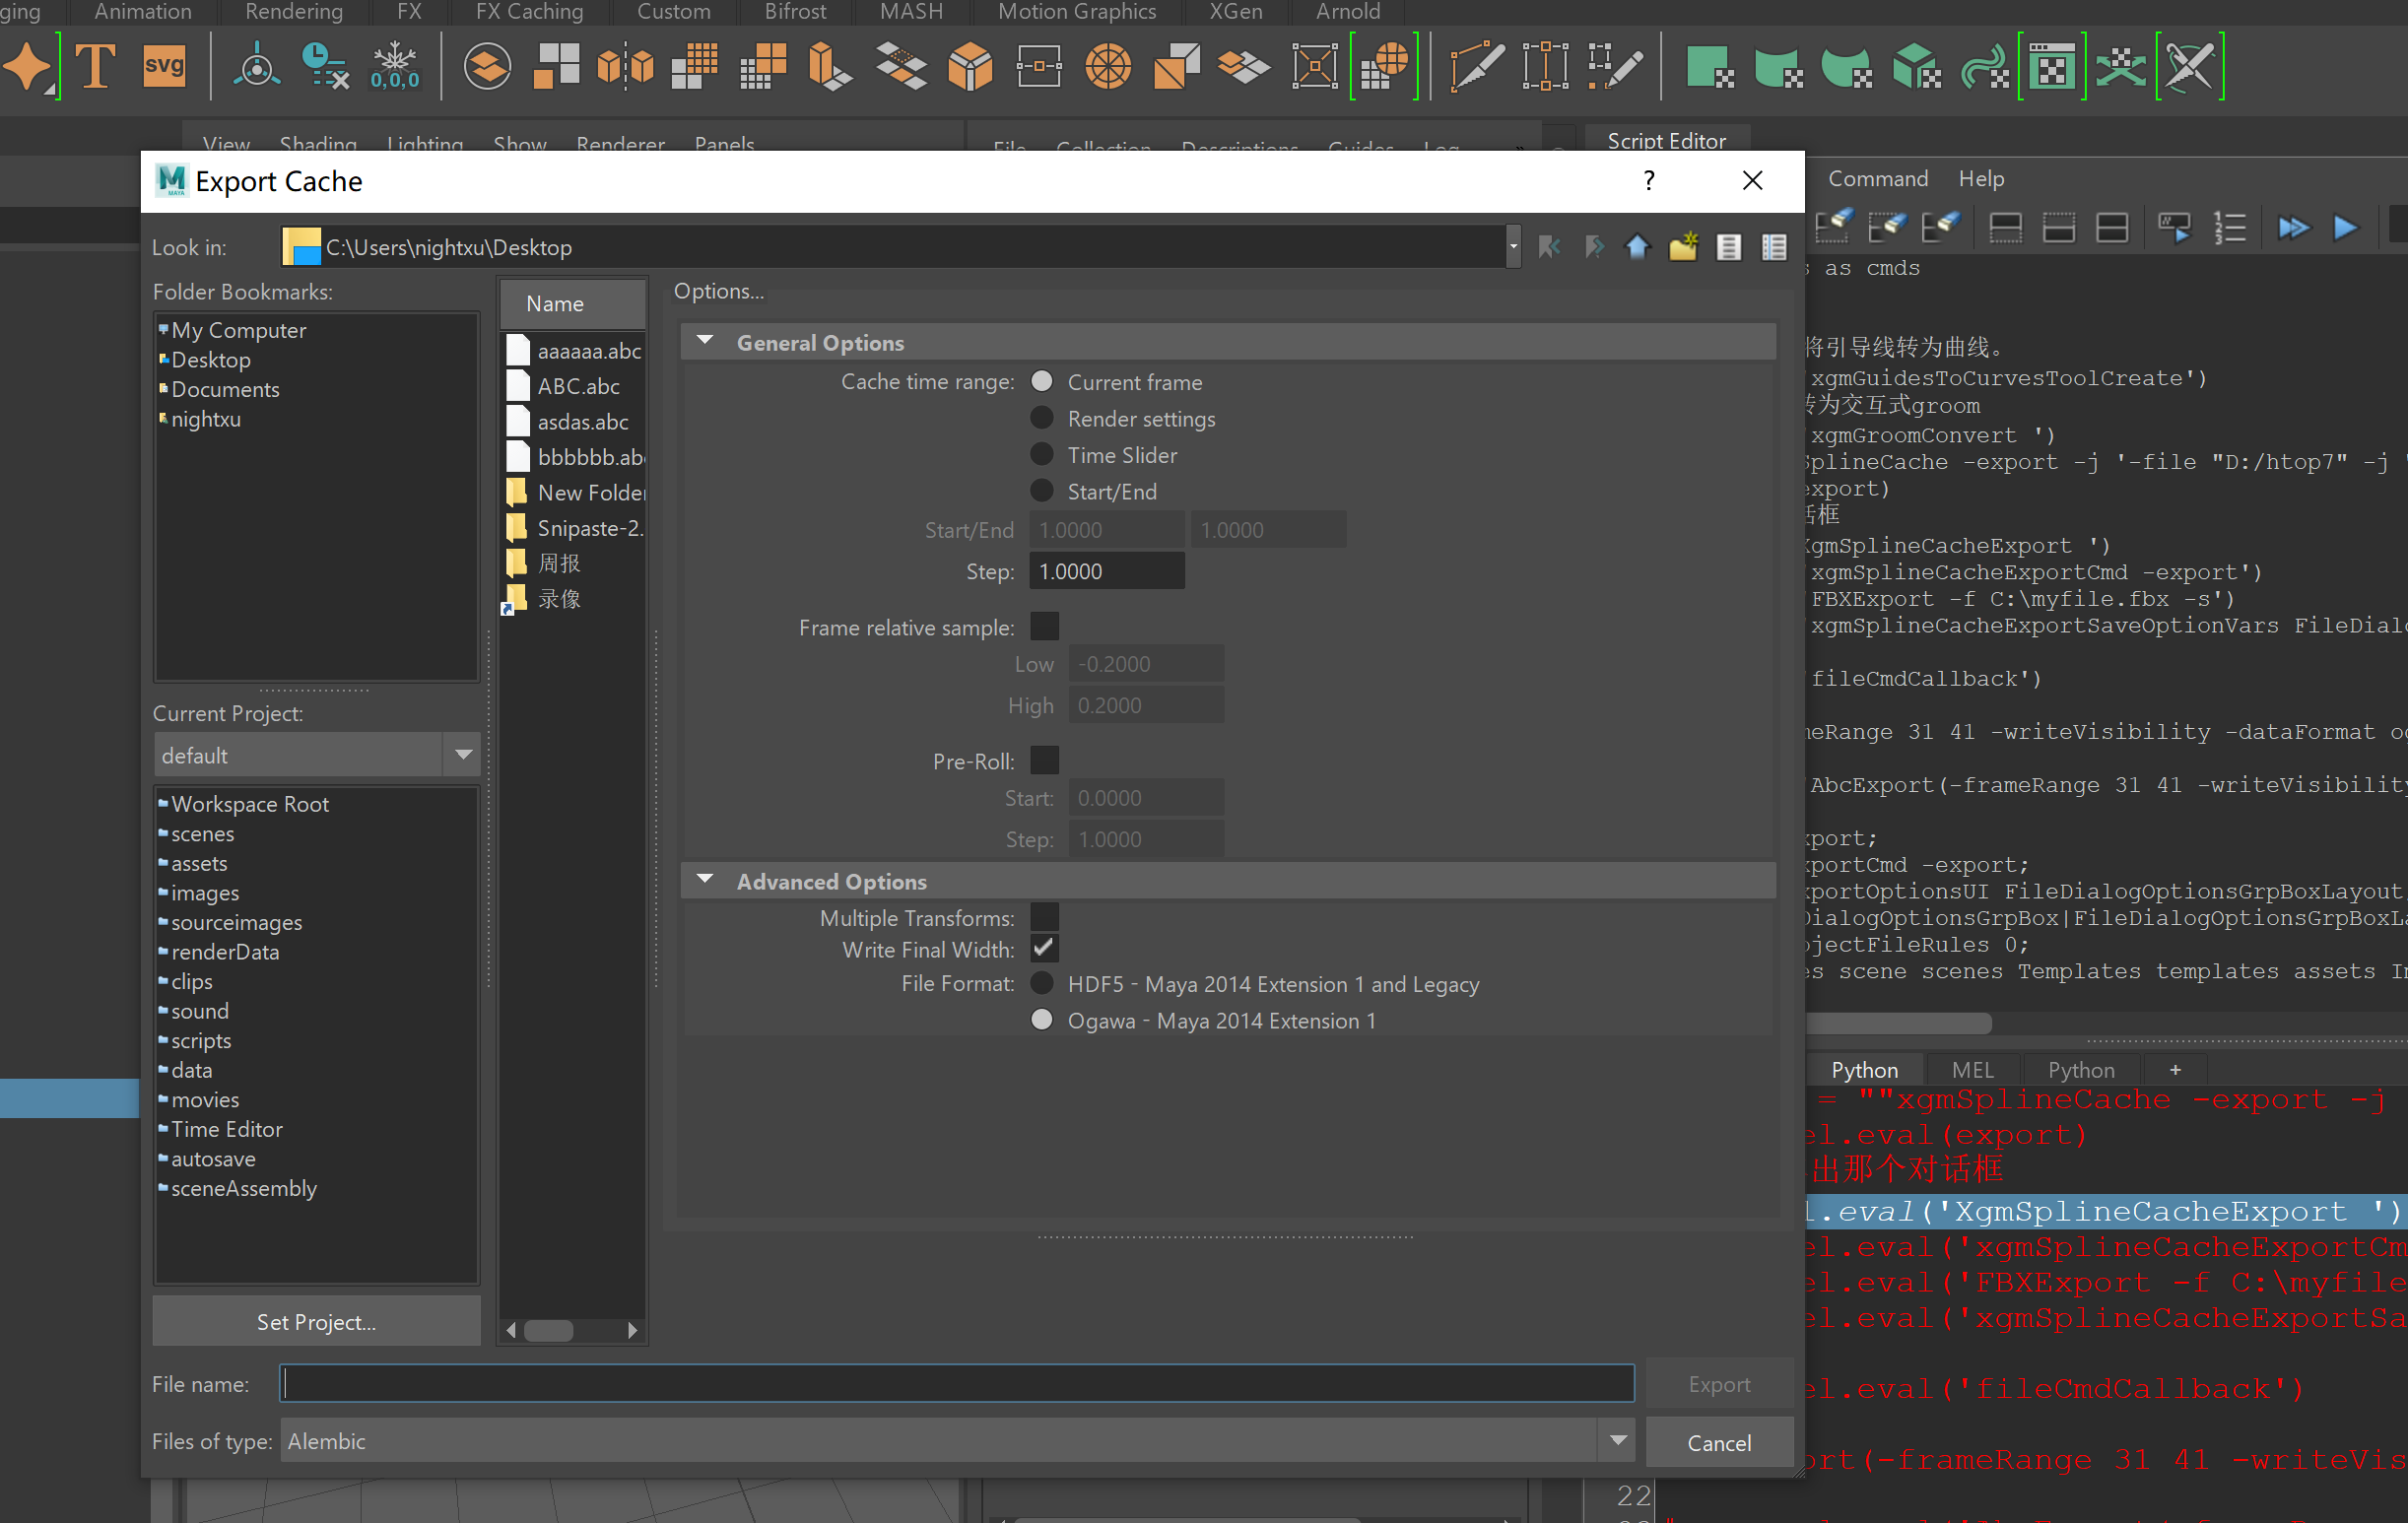Click inside the File name input field
The width and height of the screenshot is (2408, 1523).
pos(950,1383)
